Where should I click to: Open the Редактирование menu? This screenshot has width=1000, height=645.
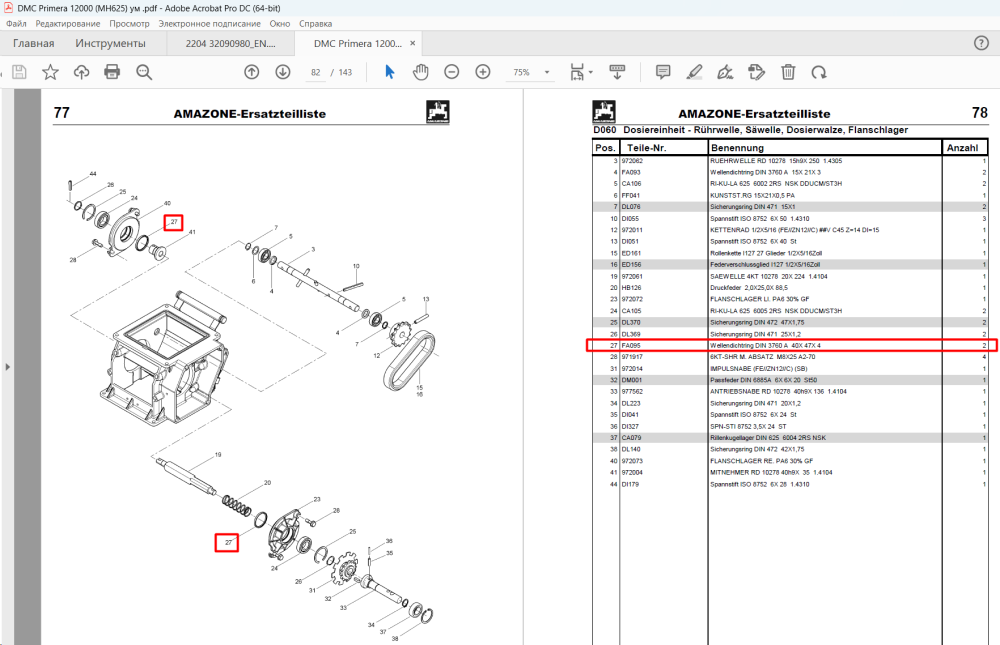68,24
